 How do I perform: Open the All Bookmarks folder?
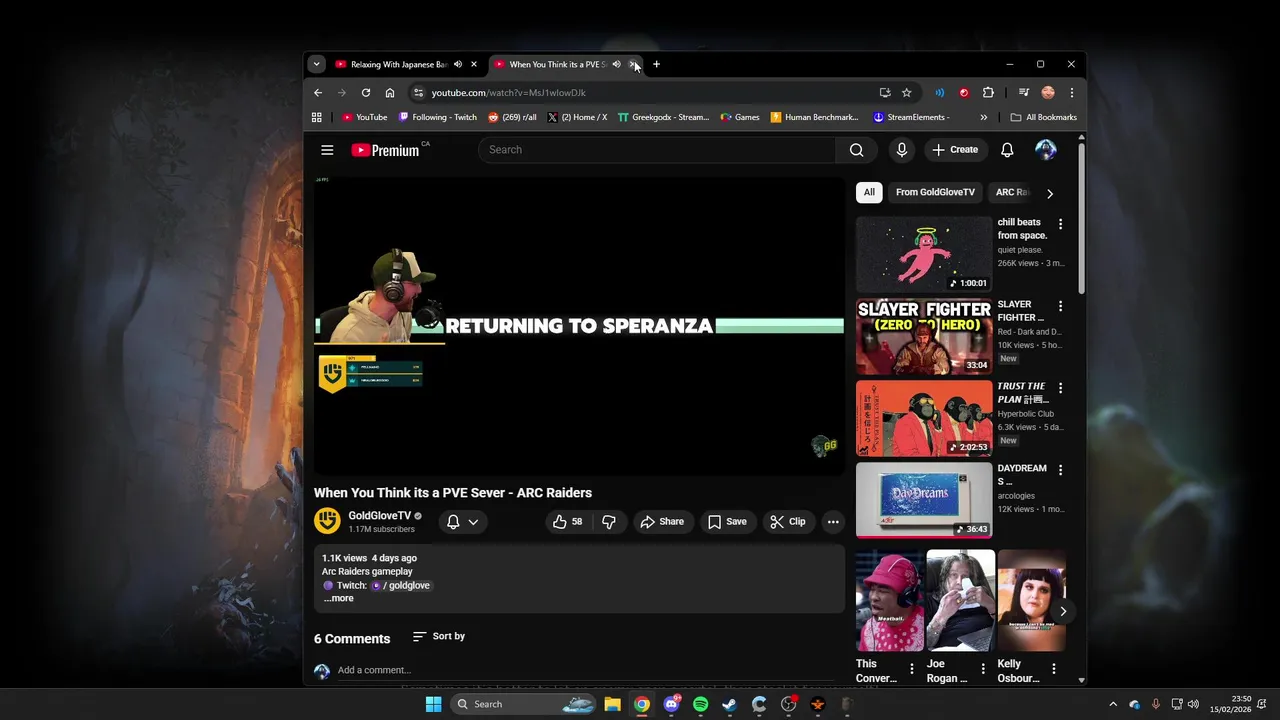point(1043,117)
